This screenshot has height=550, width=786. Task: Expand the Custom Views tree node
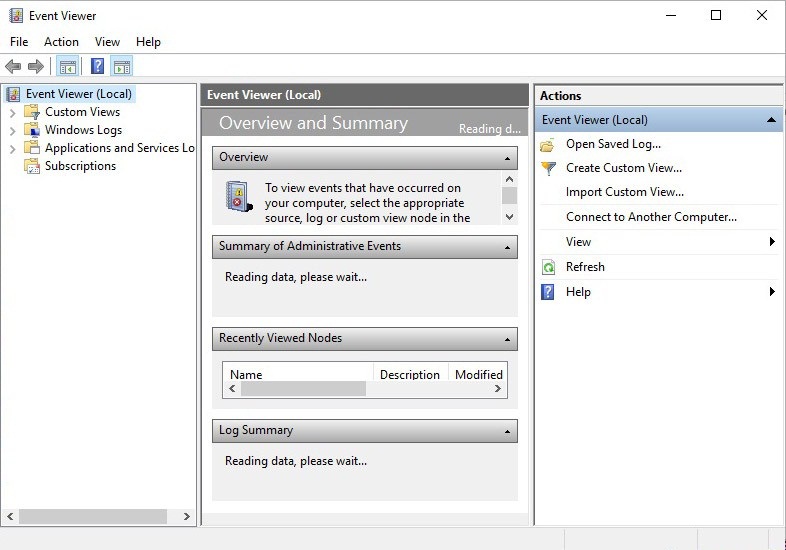click(x=12, y=113)
